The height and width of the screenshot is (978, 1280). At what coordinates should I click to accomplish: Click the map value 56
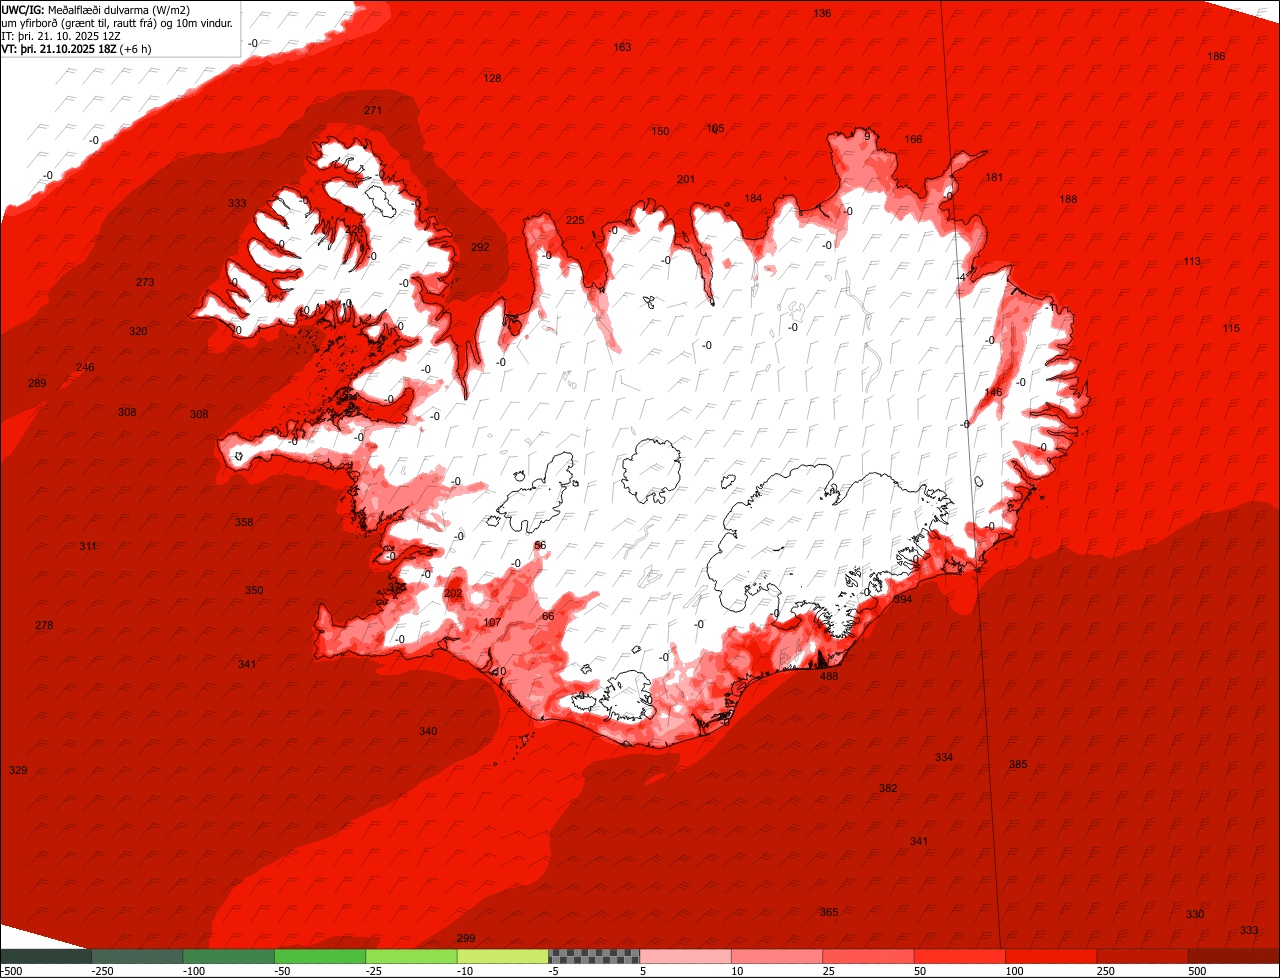pos(540,545)
